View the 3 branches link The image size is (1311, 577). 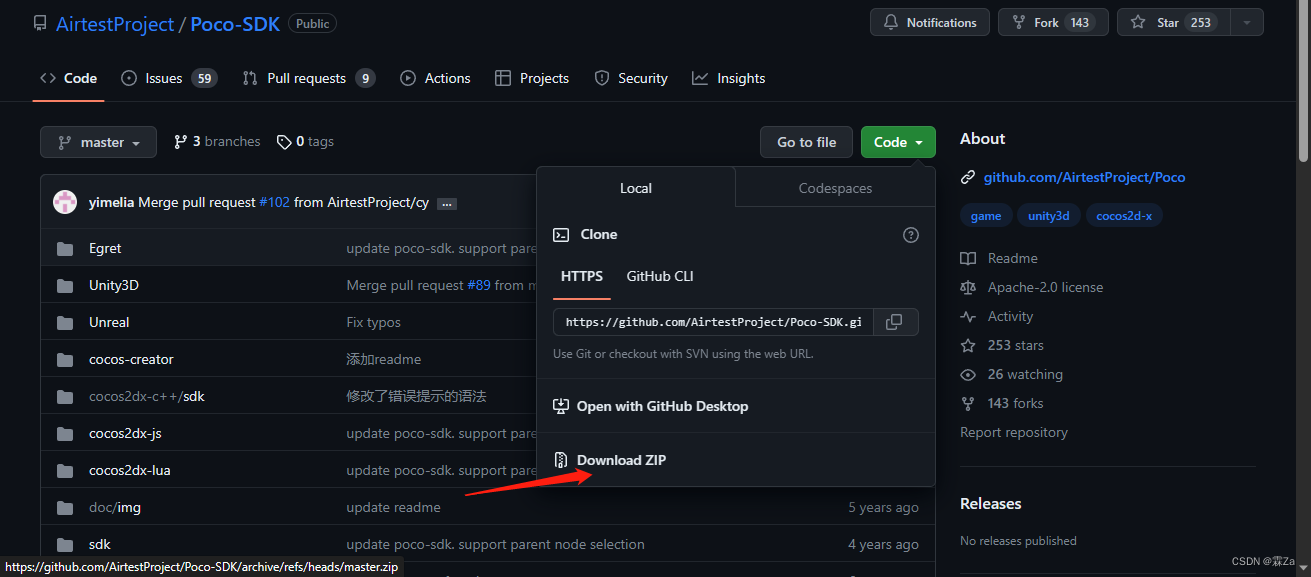point(217,142)
